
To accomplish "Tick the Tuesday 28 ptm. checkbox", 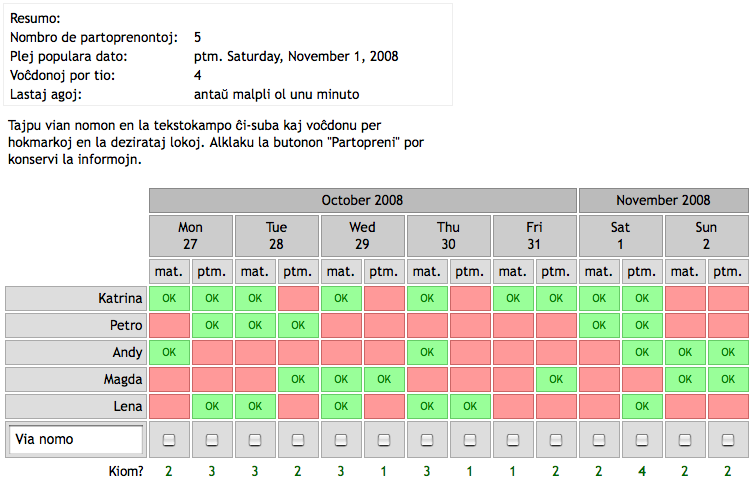I will (x=298, y=440).
